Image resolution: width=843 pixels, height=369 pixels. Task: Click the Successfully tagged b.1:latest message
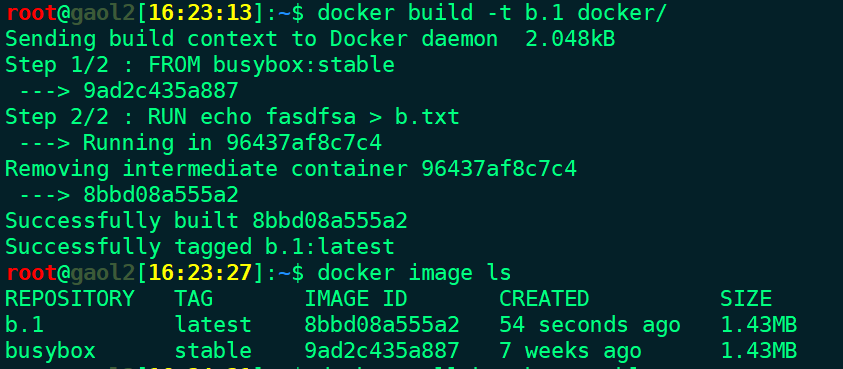(x=199, y=247)
